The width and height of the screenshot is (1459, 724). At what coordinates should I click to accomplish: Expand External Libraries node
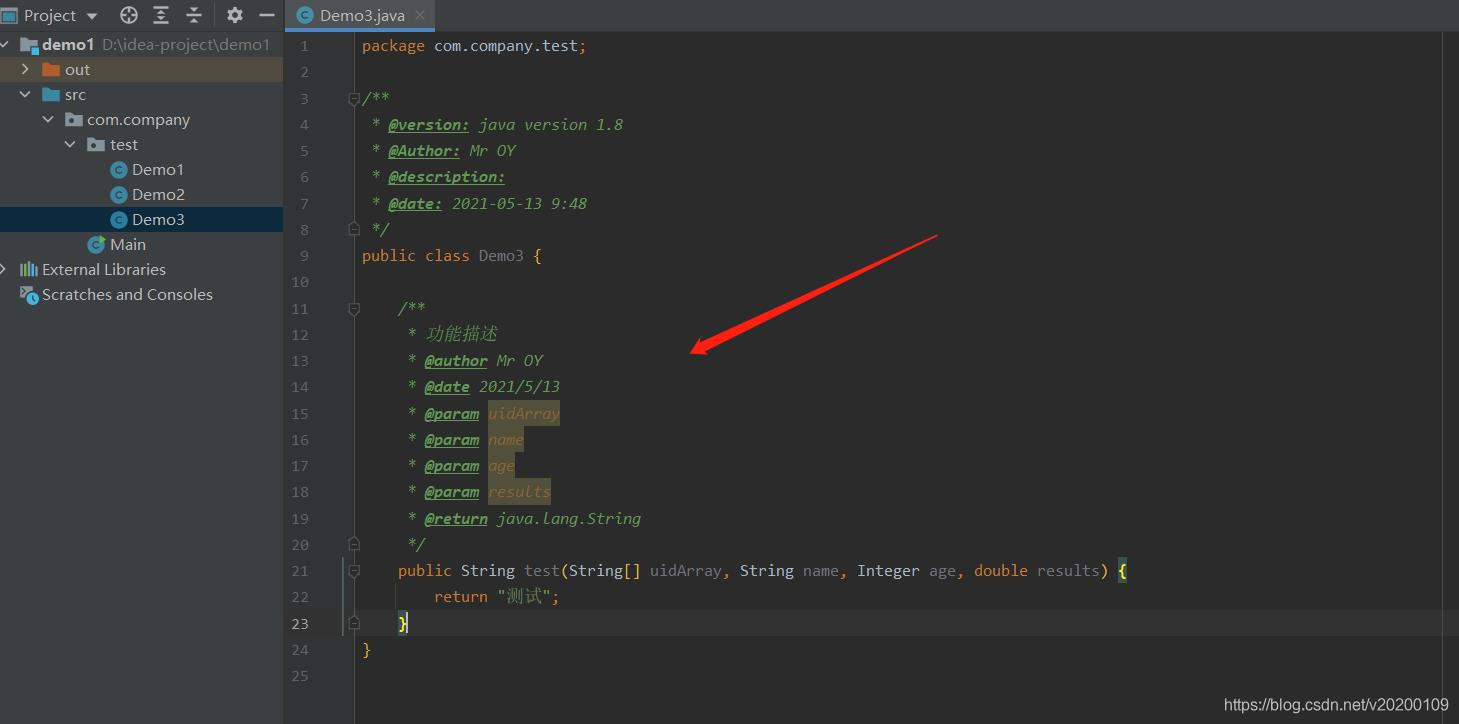(x=5, y=269)
